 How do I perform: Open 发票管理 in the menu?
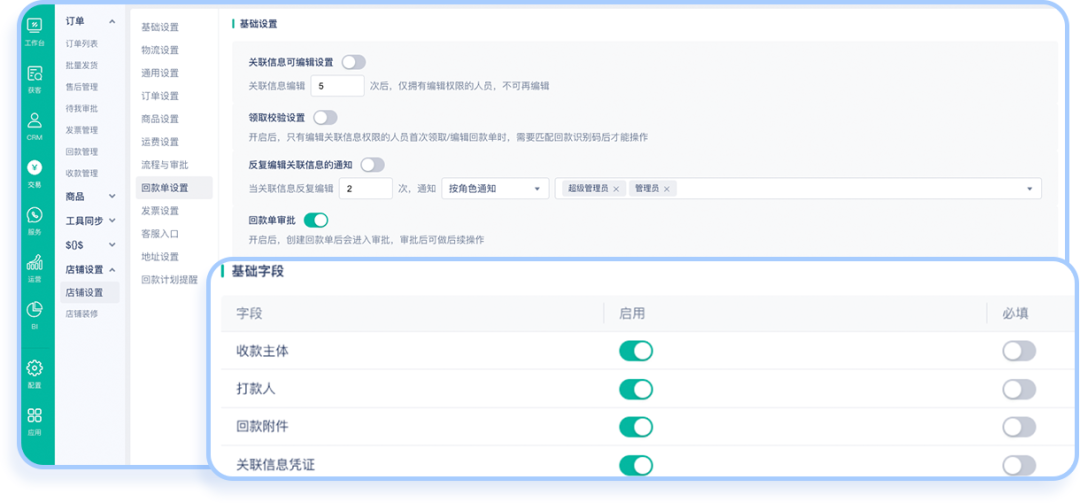(x=81, y=130)
